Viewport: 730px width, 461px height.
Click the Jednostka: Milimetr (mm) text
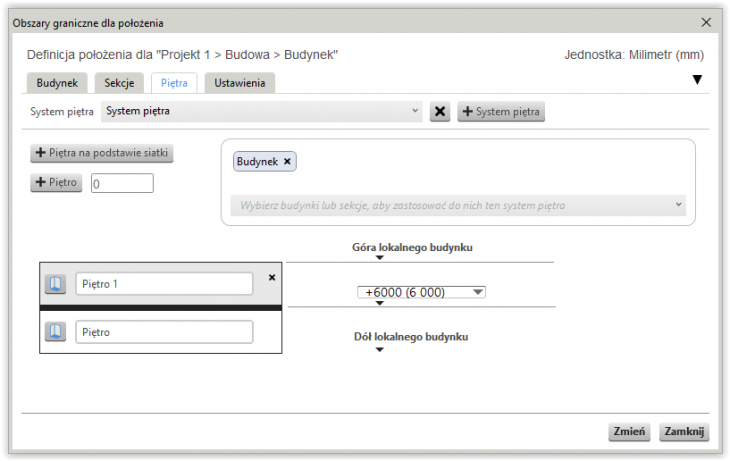coord(634,55)
